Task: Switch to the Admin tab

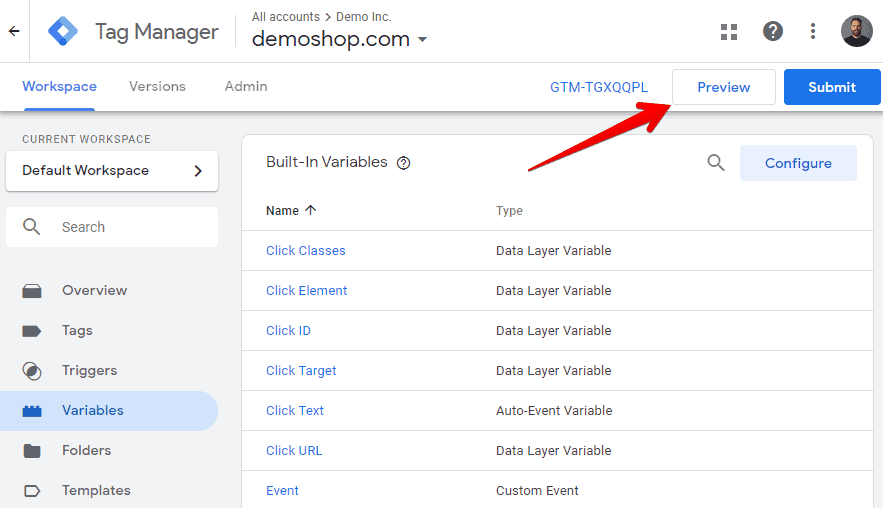Action: [x=246, y=87]
